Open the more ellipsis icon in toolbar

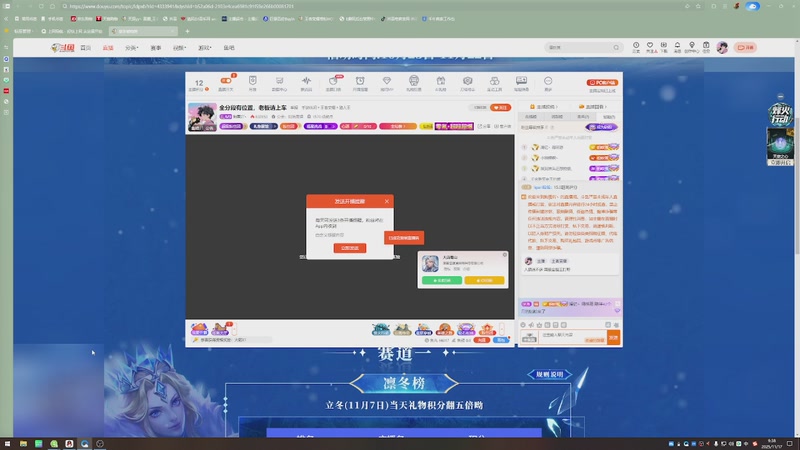pos(548,81)
